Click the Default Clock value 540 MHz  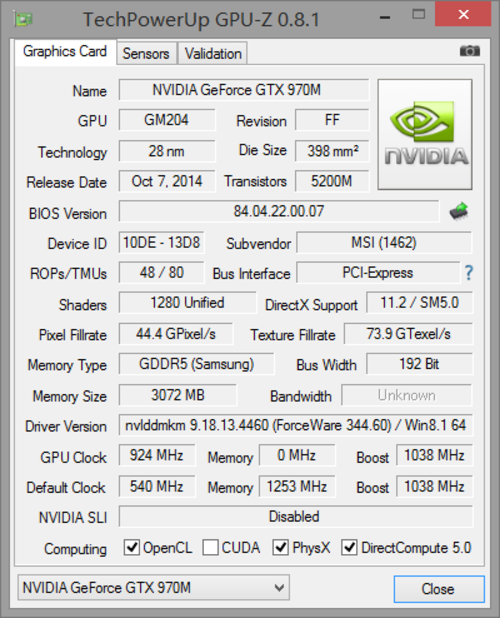157,486
